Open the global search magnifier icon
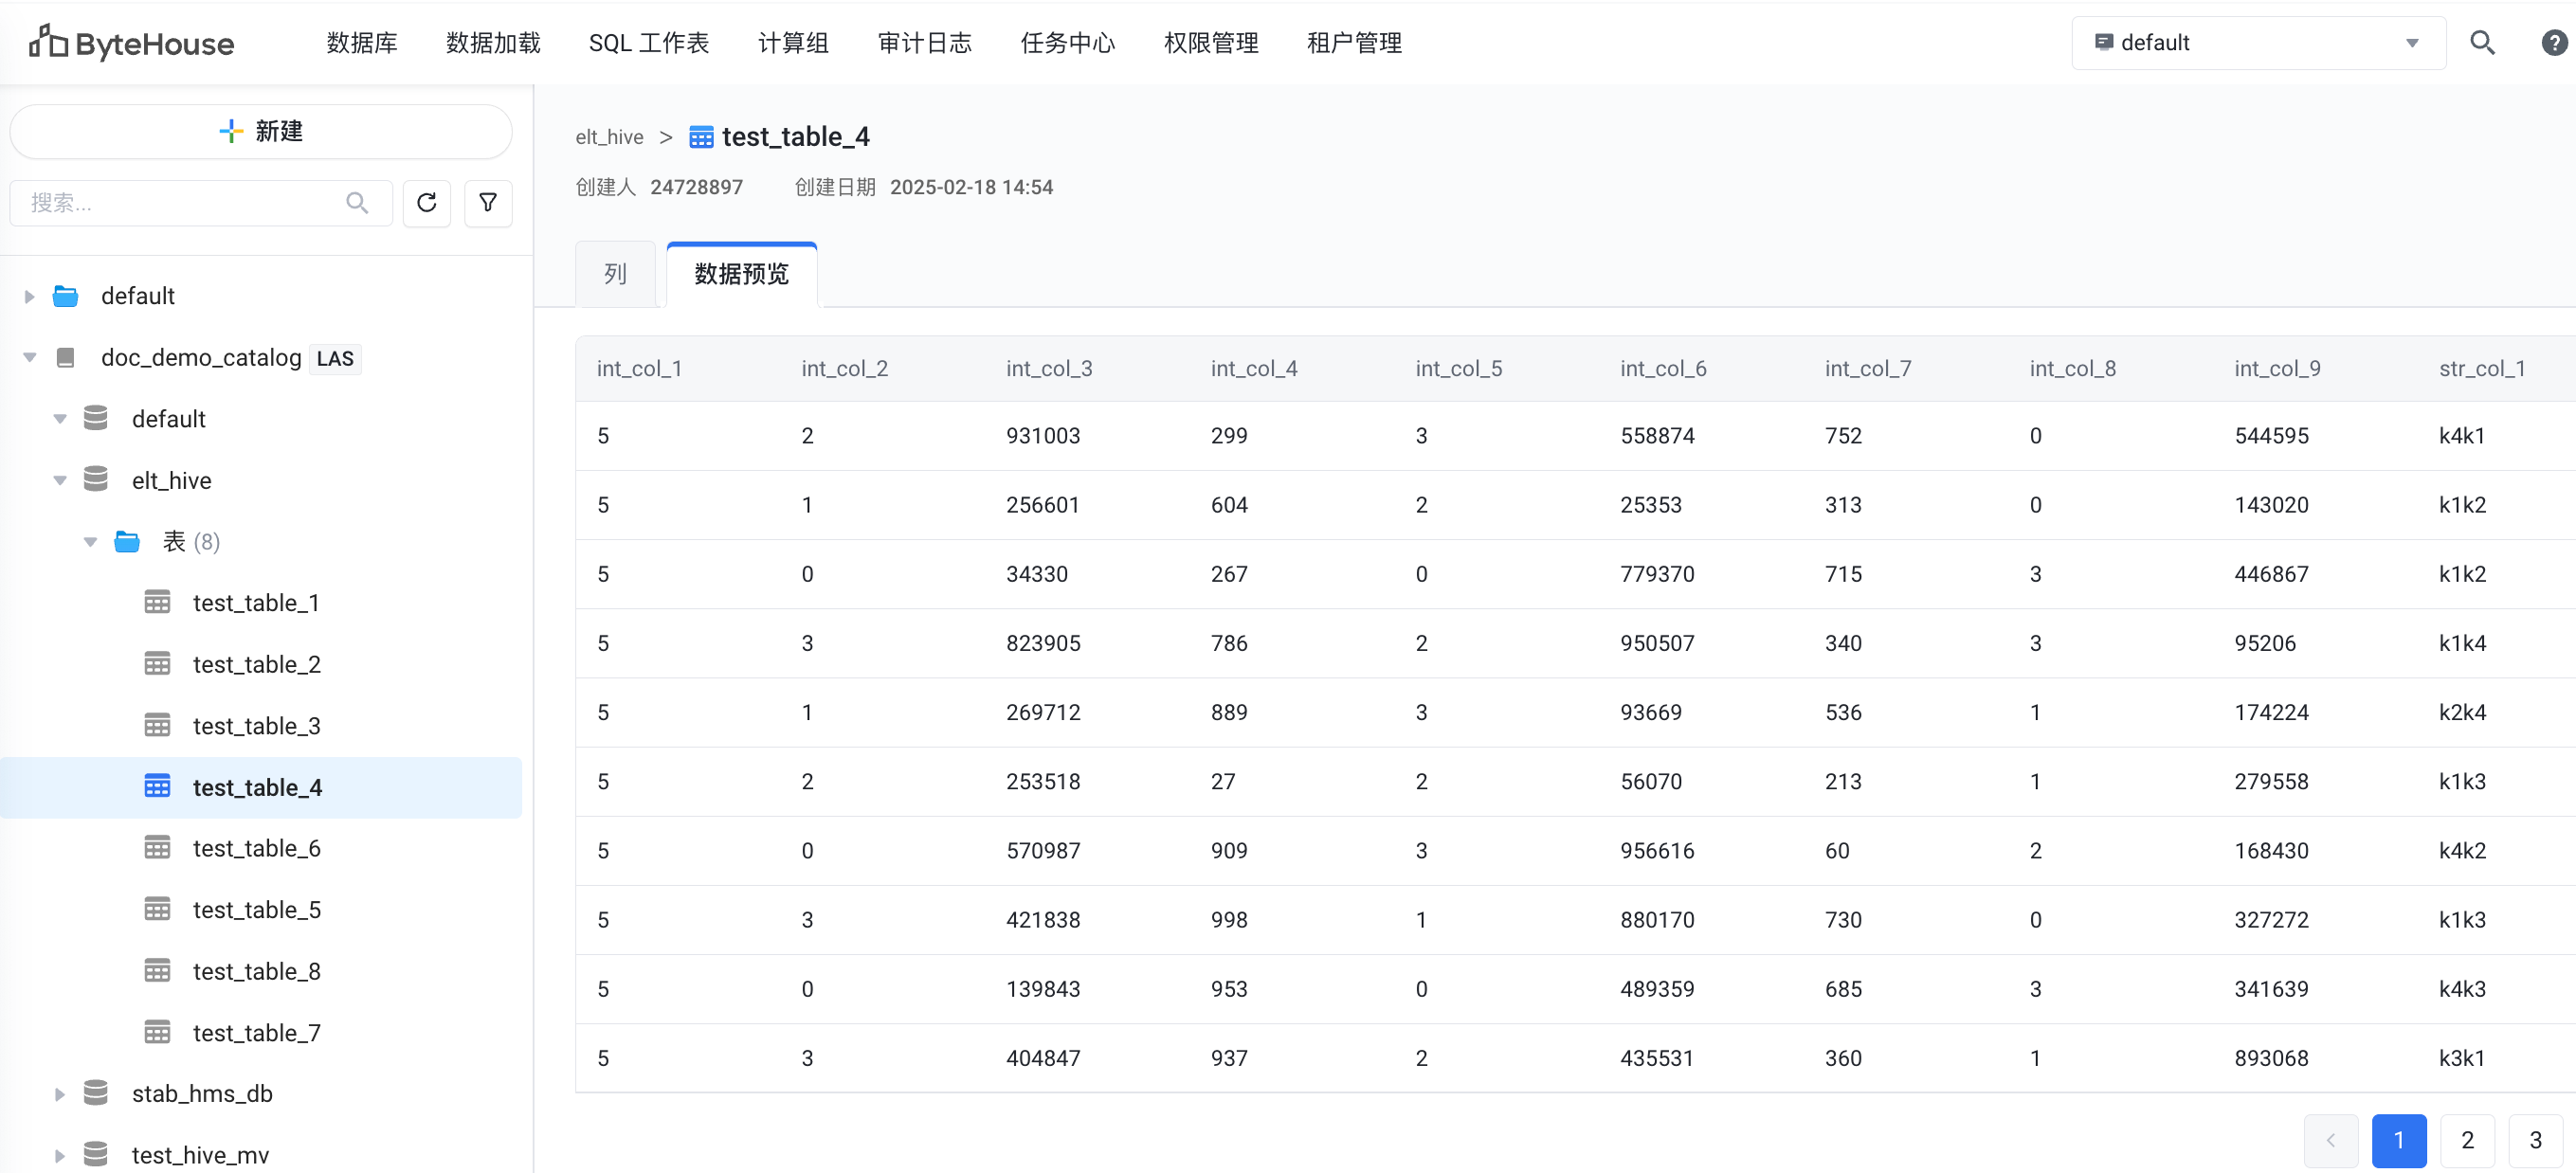This screenshot has width=2576, height=1173. tap(2482, 43)
